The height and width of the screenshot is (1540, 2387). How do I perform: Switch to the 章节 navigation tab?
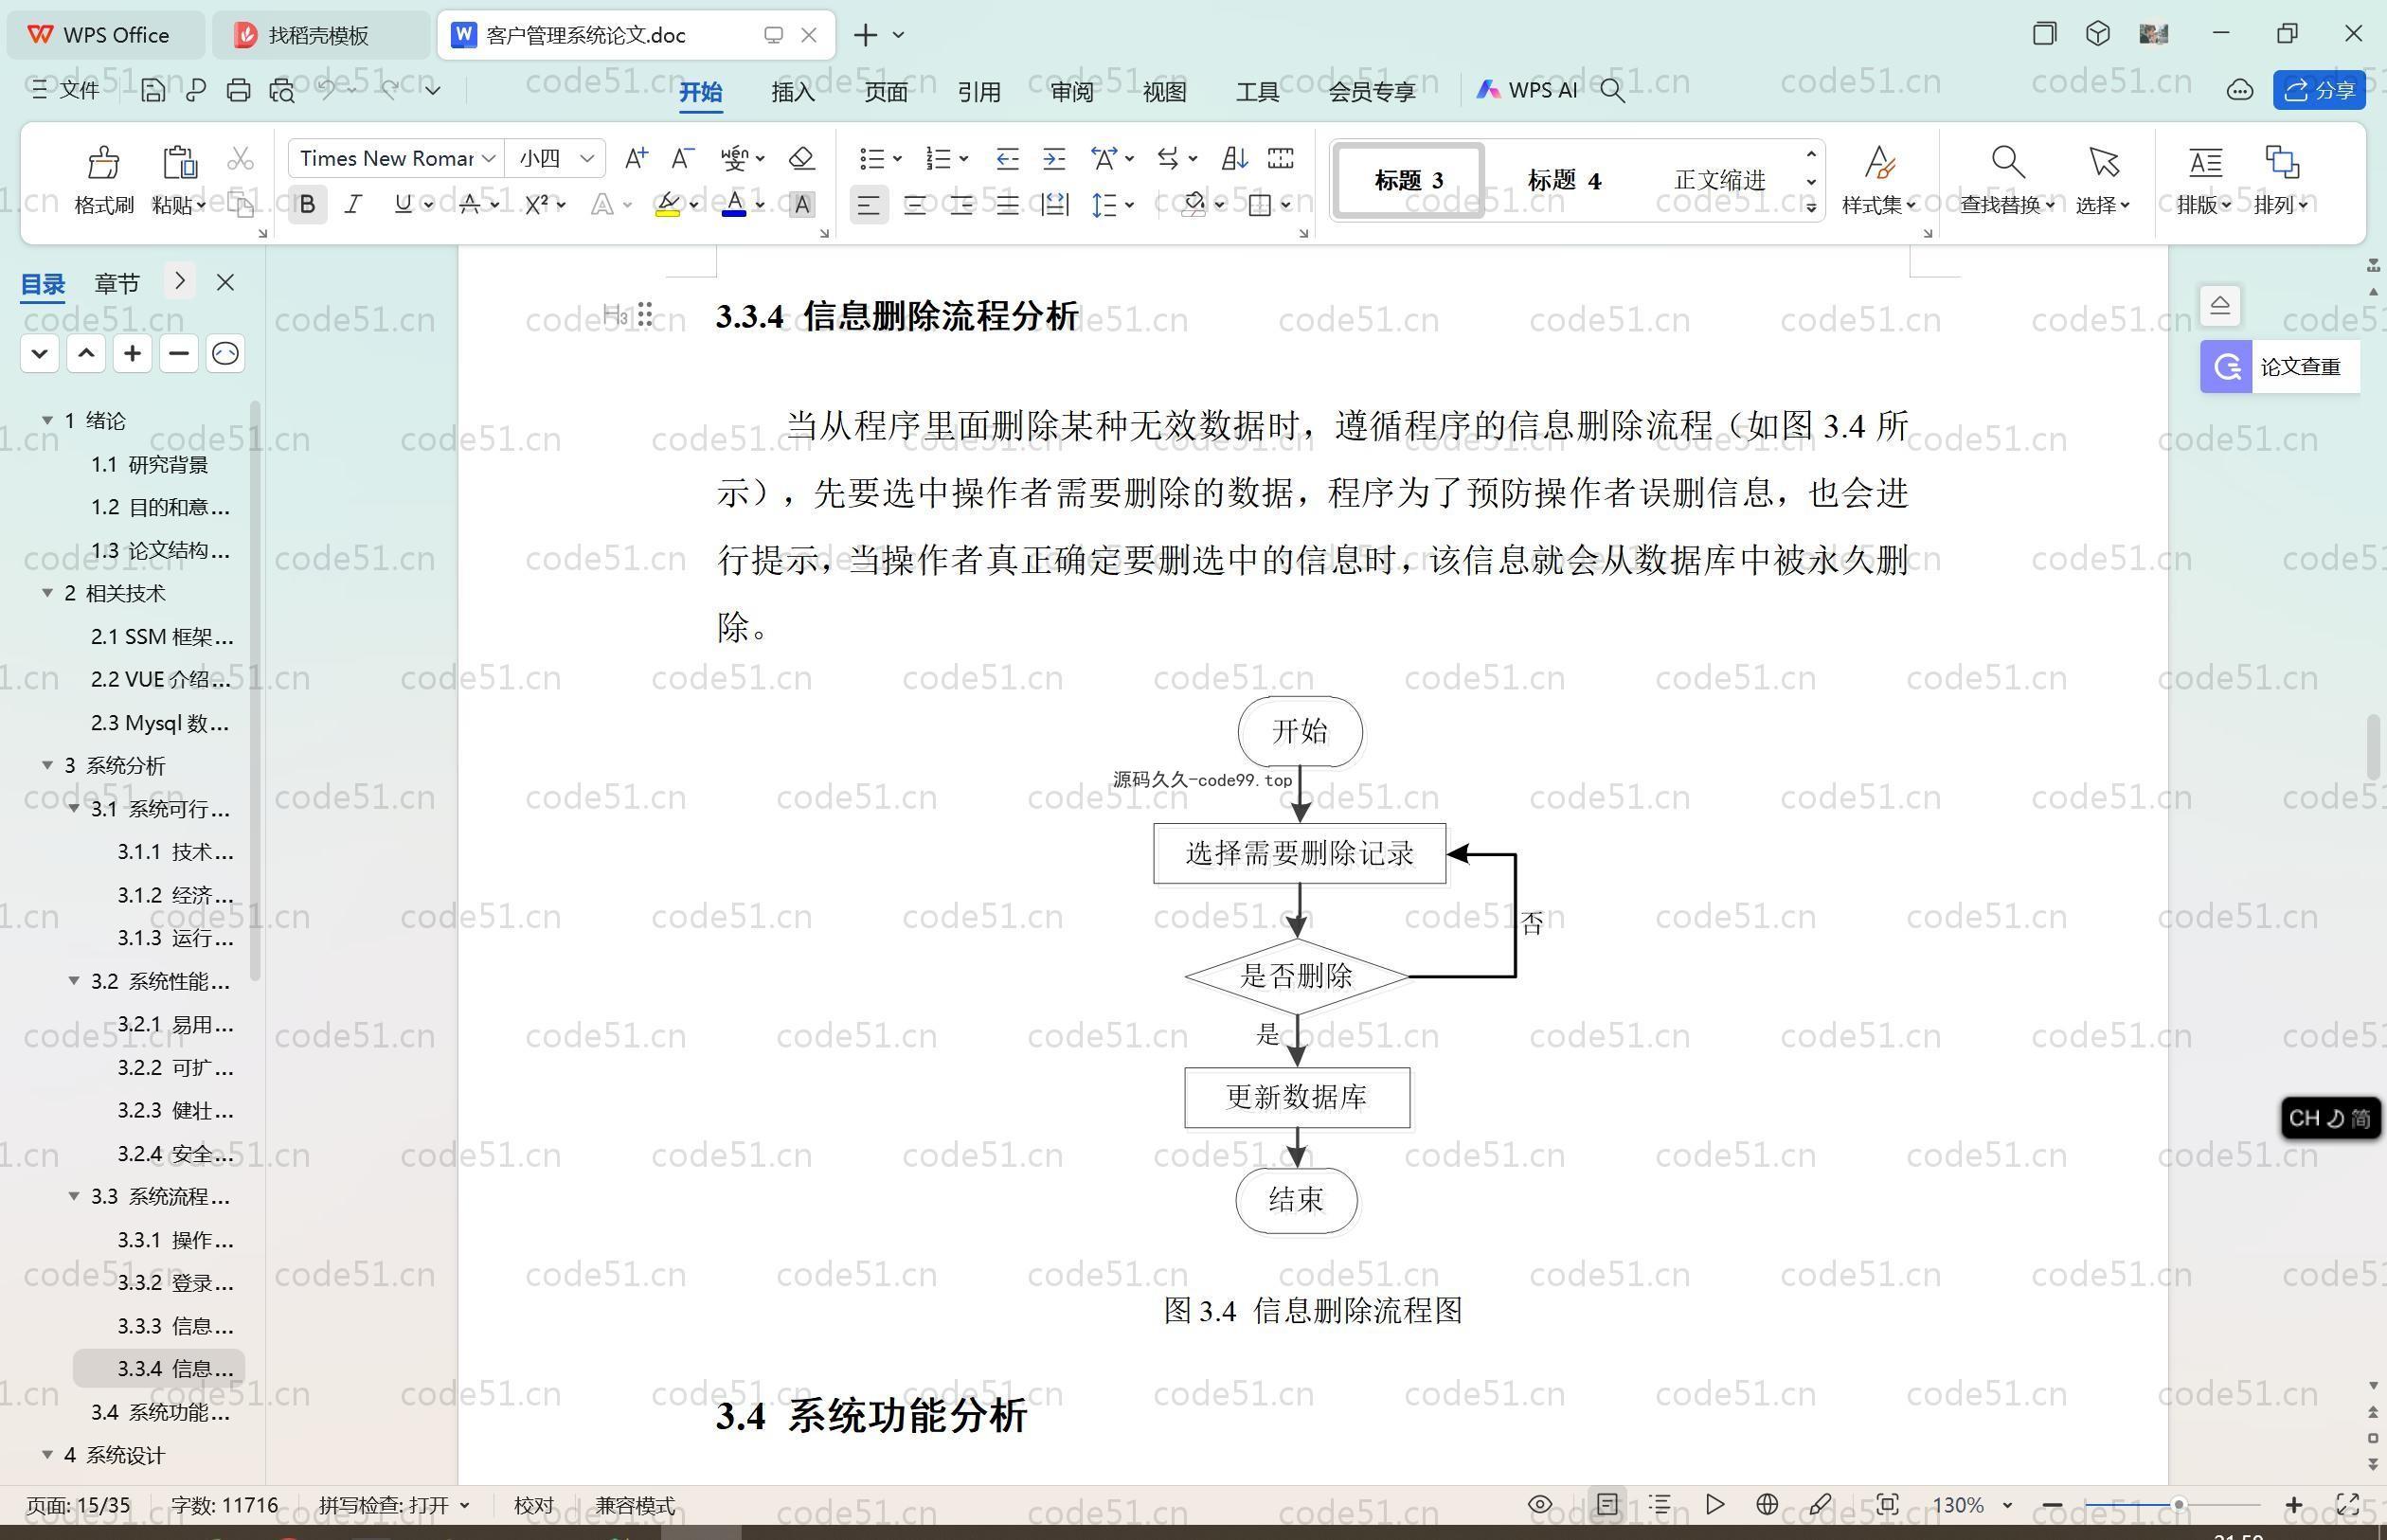coord(117,283)
